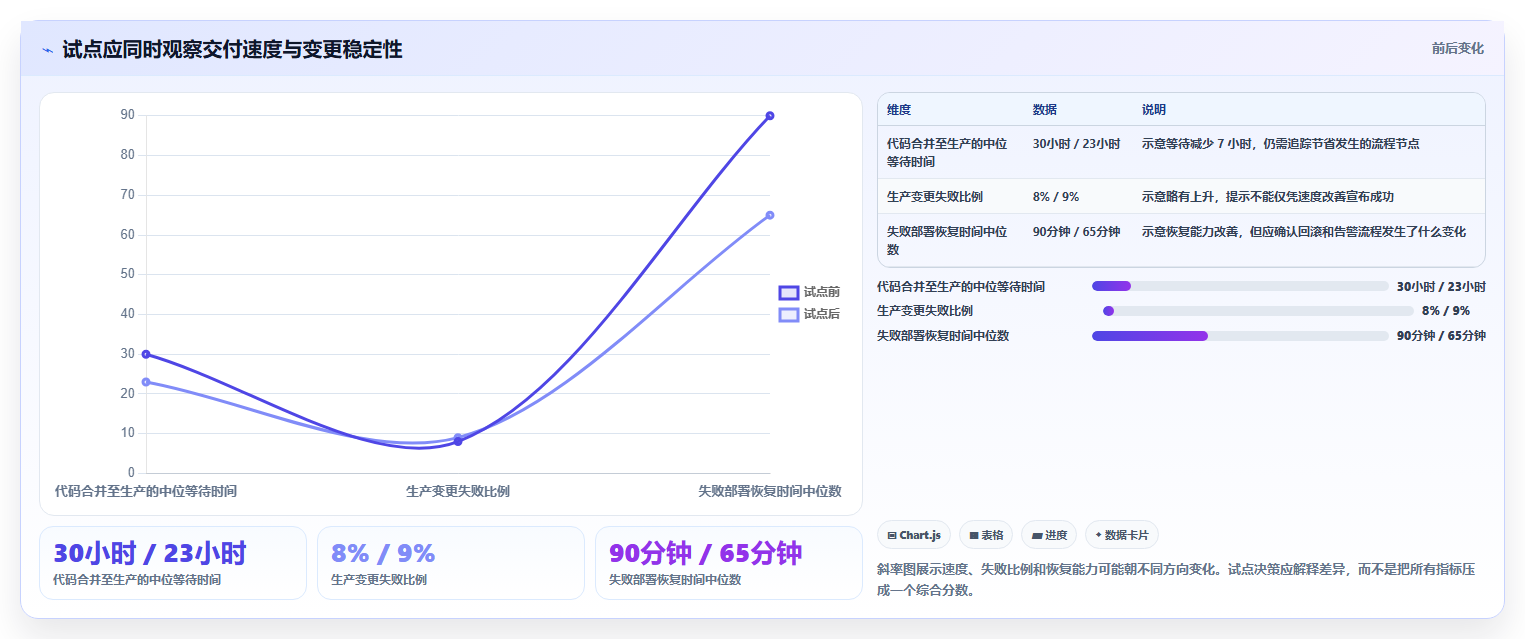Viewport: 1525px width, 639px height.
Task: Click table note about 等待减少 7 小时
Action: [1280, 144]
